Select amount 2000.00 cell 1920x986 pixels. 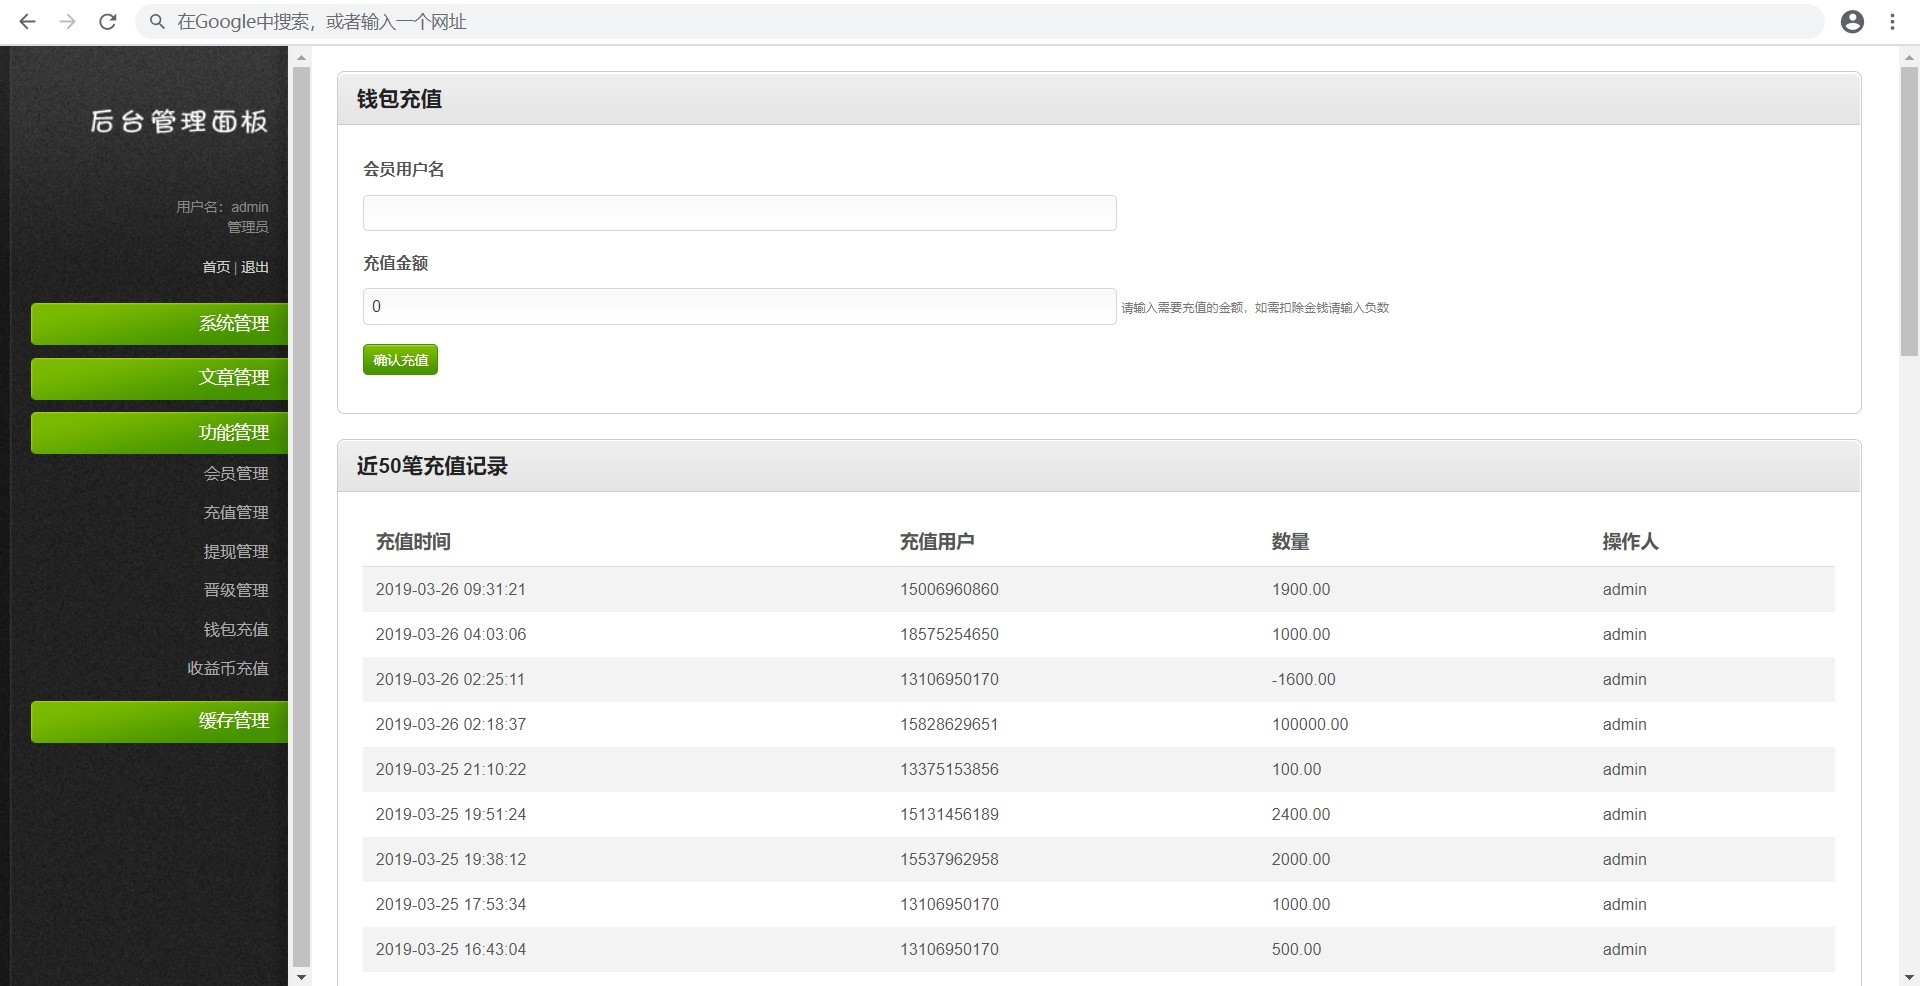point(1301,860)
